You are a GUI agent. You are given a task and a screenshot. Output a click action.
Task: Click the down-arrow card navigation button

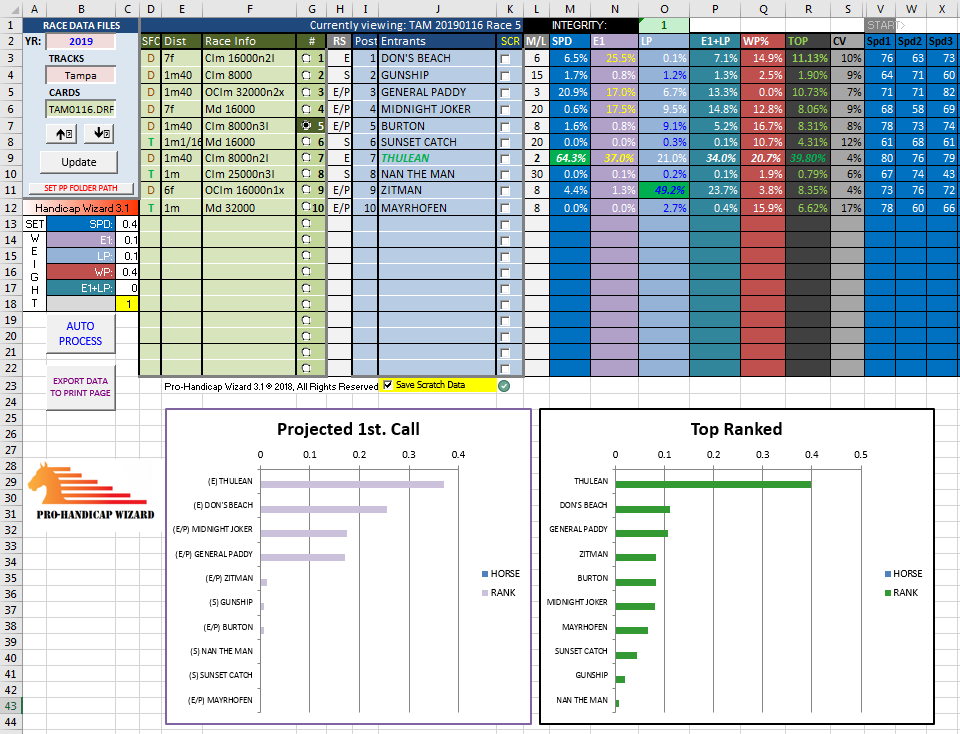(100, 133)
